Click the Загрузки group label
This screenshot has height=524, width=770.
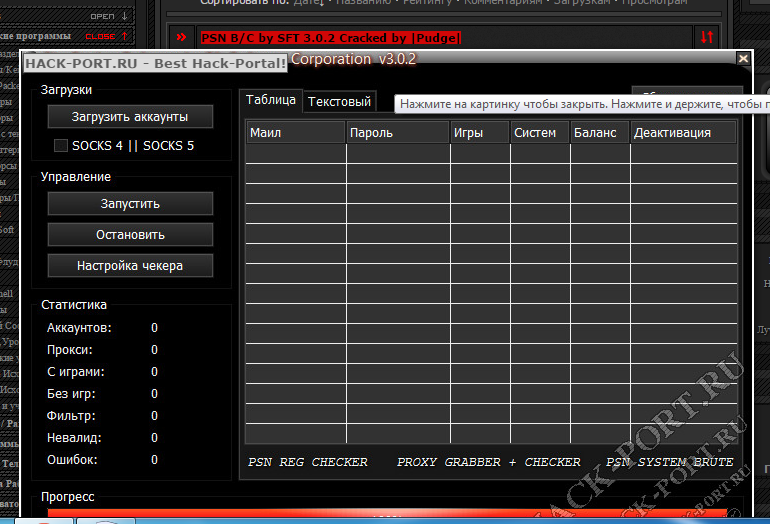click(x=66, y=90)
